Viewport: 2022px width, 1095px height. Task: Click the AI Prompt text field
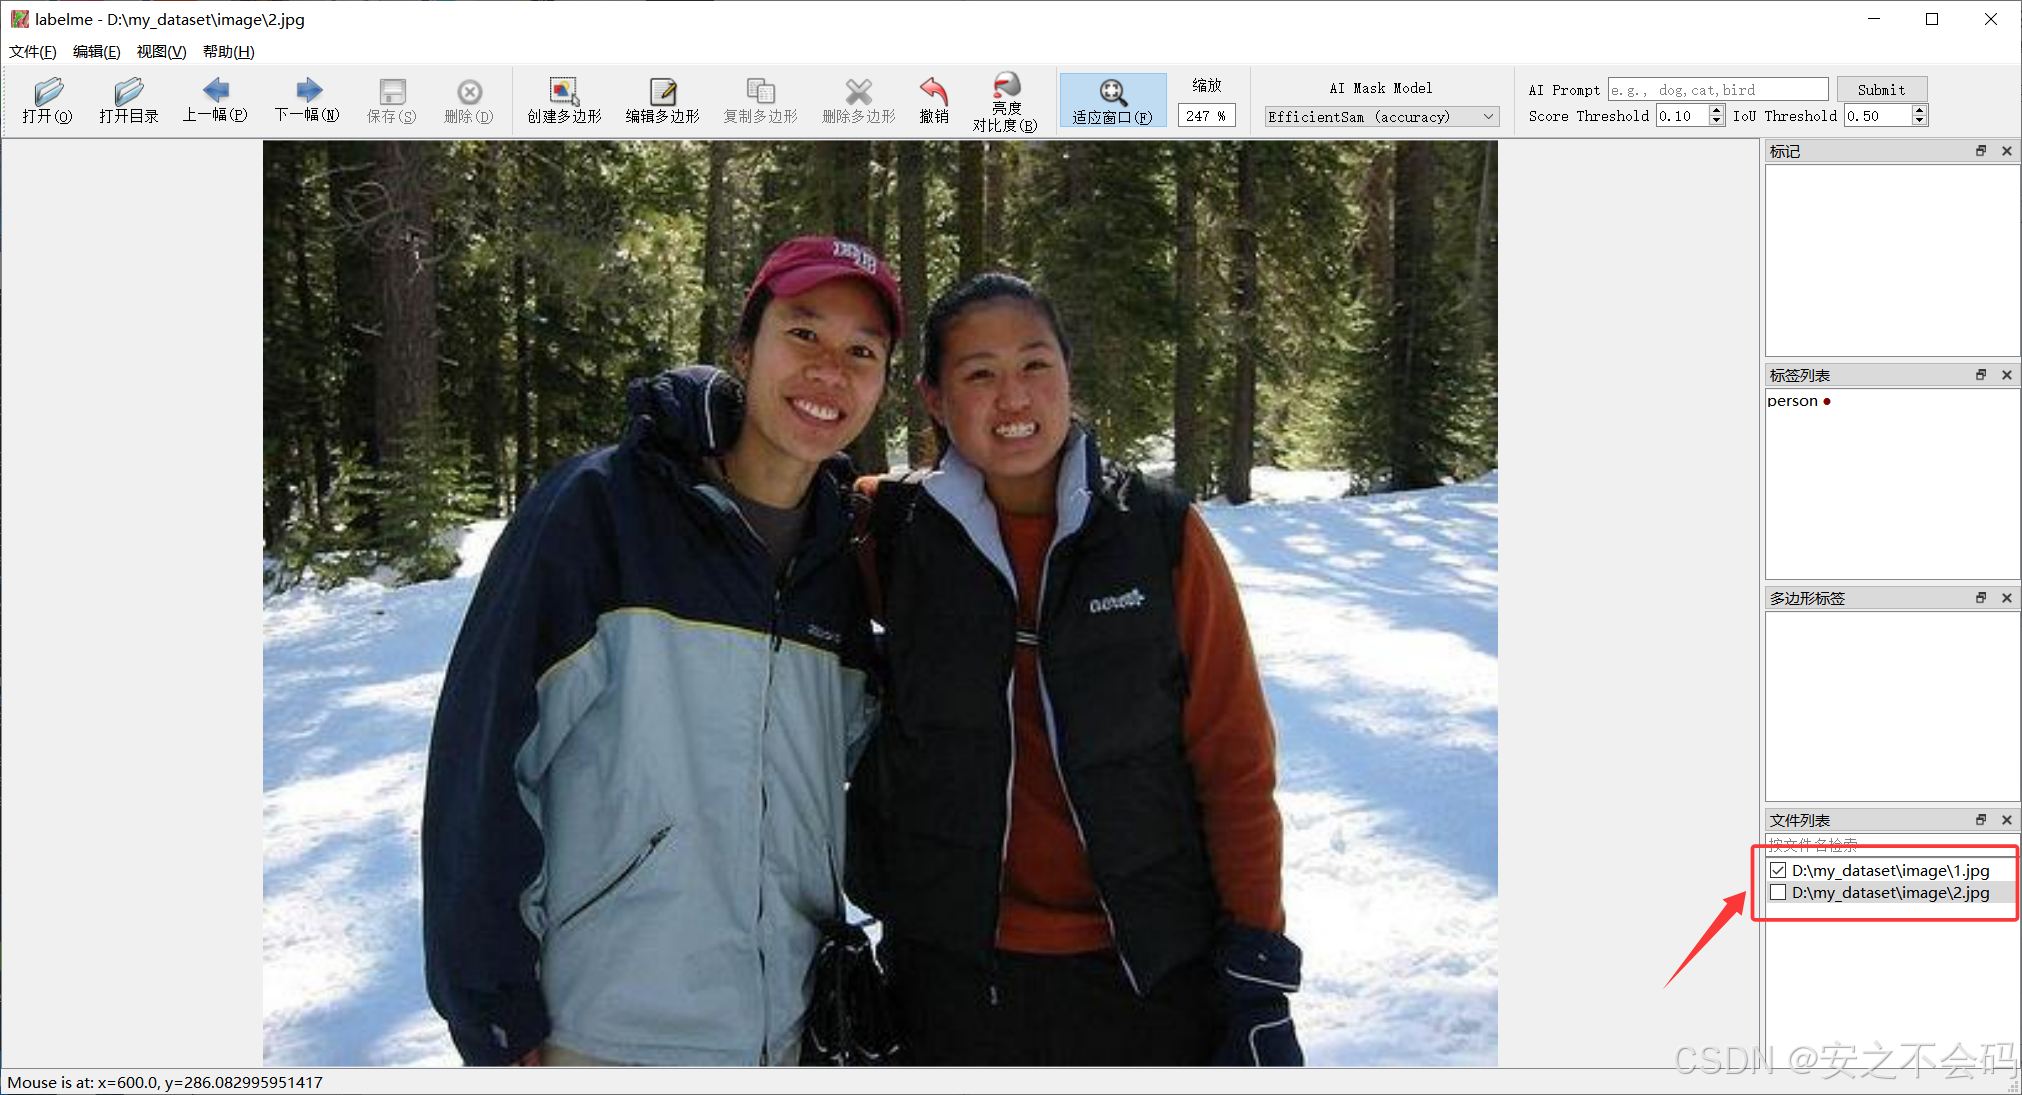pyautogui.click(x=1717, y=89)
